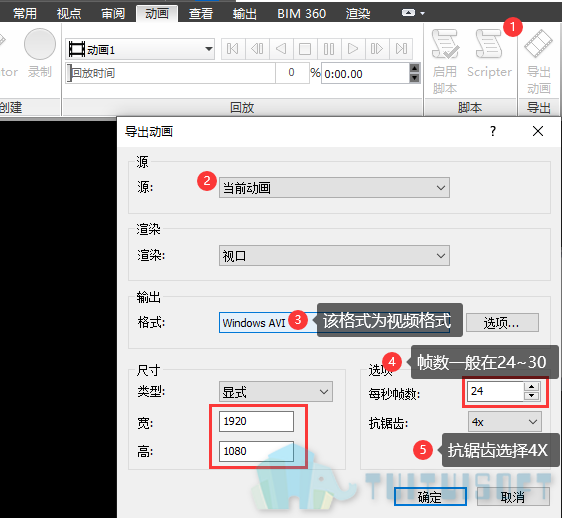Click the 0:00.00 time field
Image resolution: width=562 pixels, height=518 pixels.
coord(365,73)
